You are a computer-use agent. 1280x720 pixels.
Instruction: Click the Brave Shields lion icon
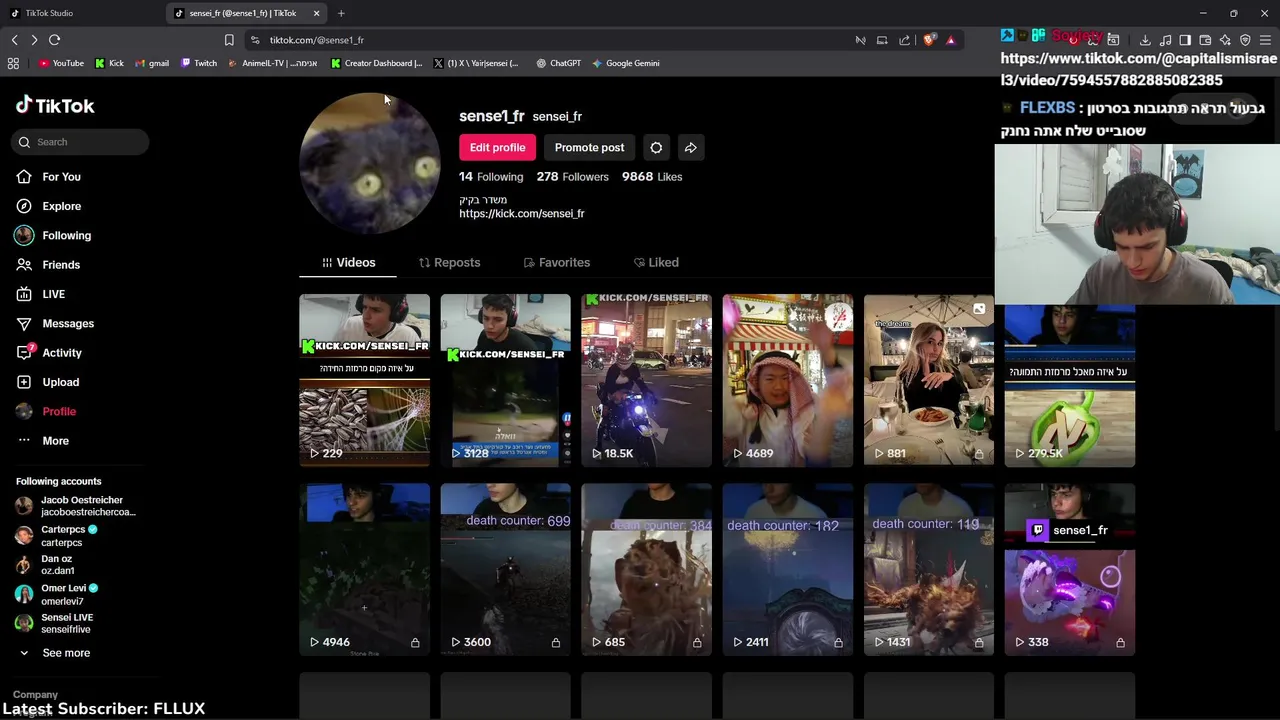pyautogui.click(x=930, y=40)
